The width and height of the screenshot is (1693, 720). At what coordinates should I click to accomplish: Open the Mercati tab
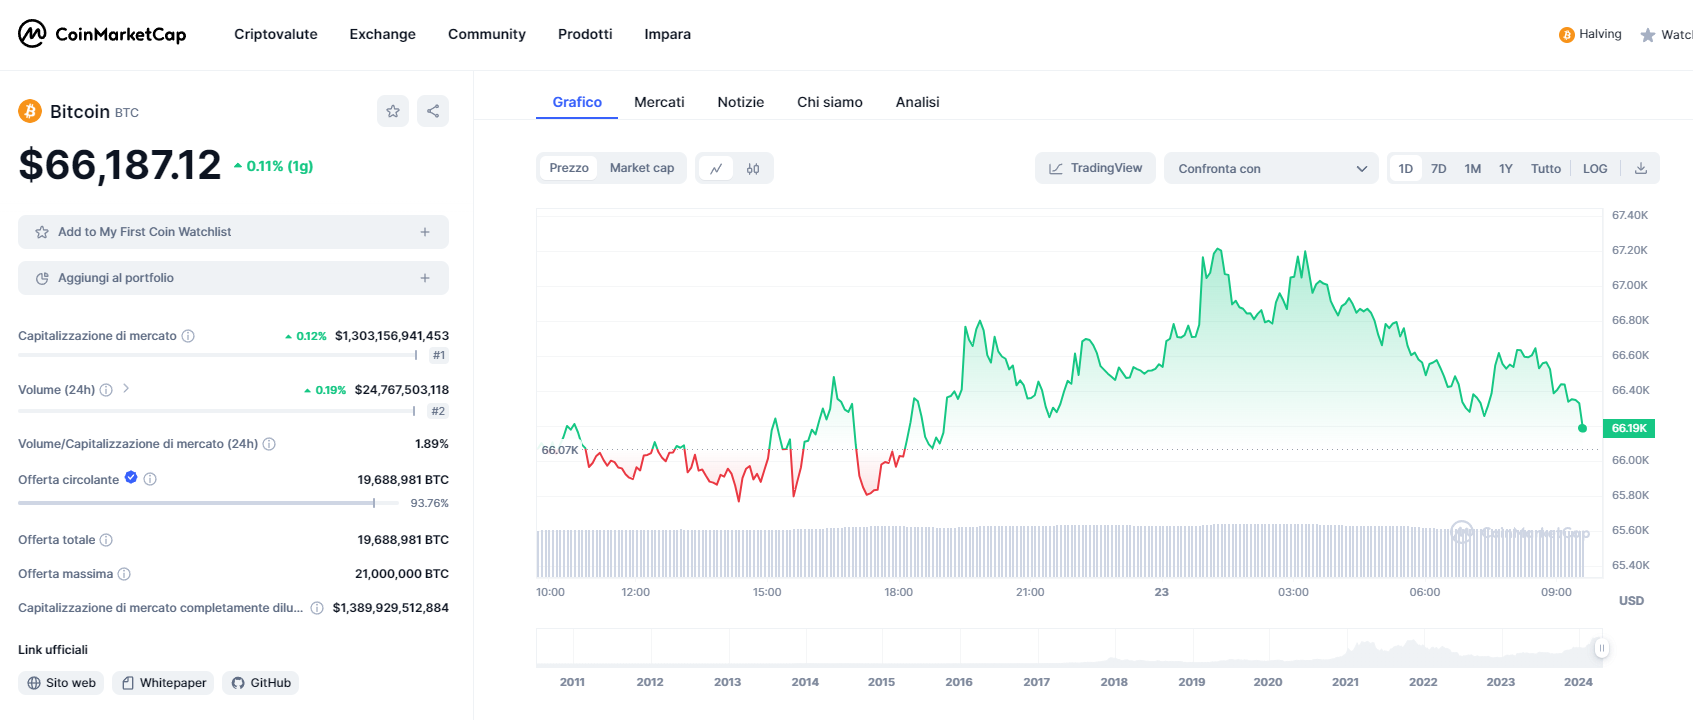pyautogui.click(x=659, y=102)
